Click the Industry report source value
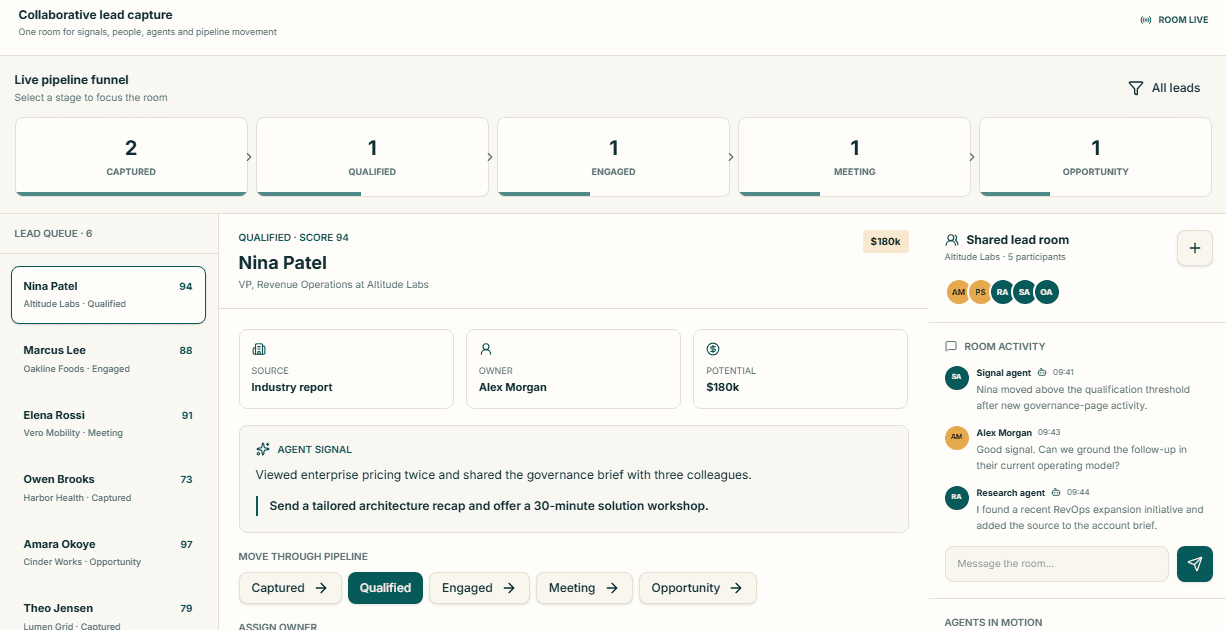This screenshot has height=630, width=1226. 292,387
